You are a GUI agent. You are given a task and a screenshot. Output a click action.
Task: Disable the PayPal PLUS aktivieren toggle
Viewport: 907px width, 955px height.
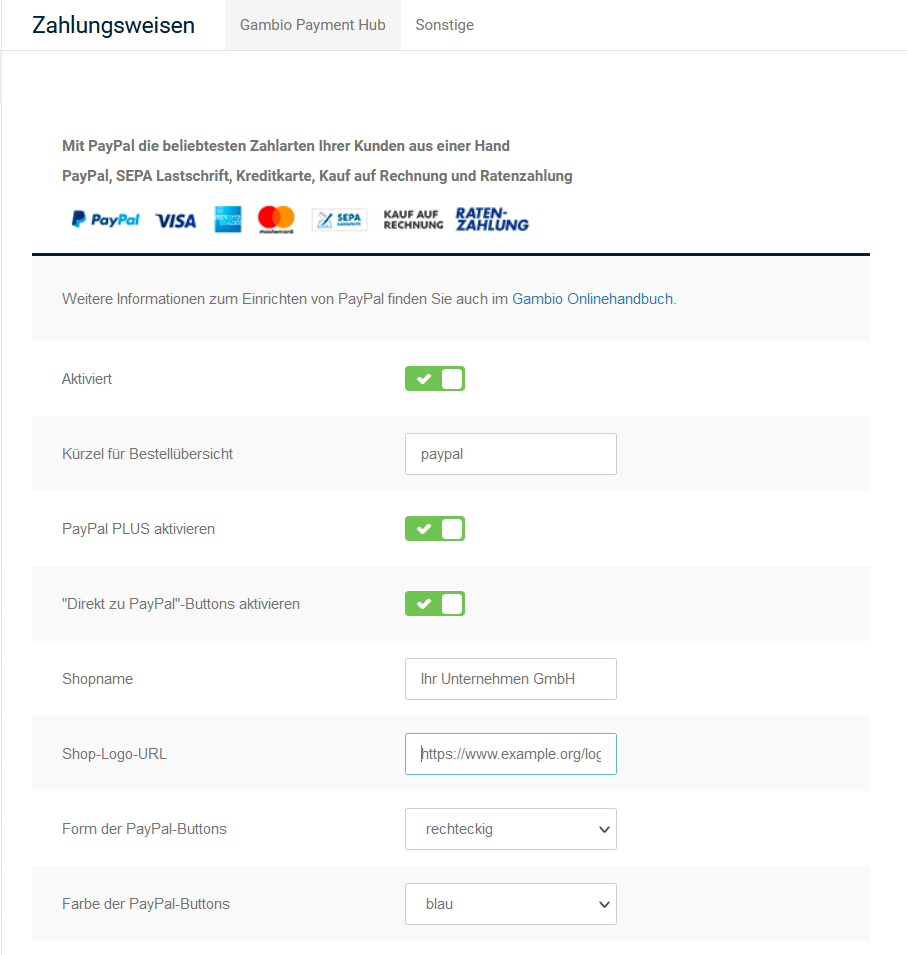click(x=435, y=529)
